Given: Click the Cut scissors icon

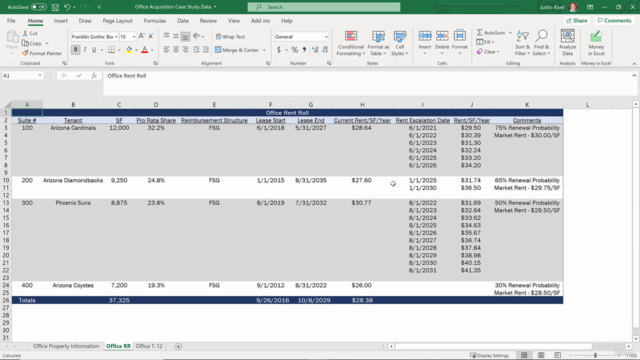Looking at the screenshot, I should (26, 33).
